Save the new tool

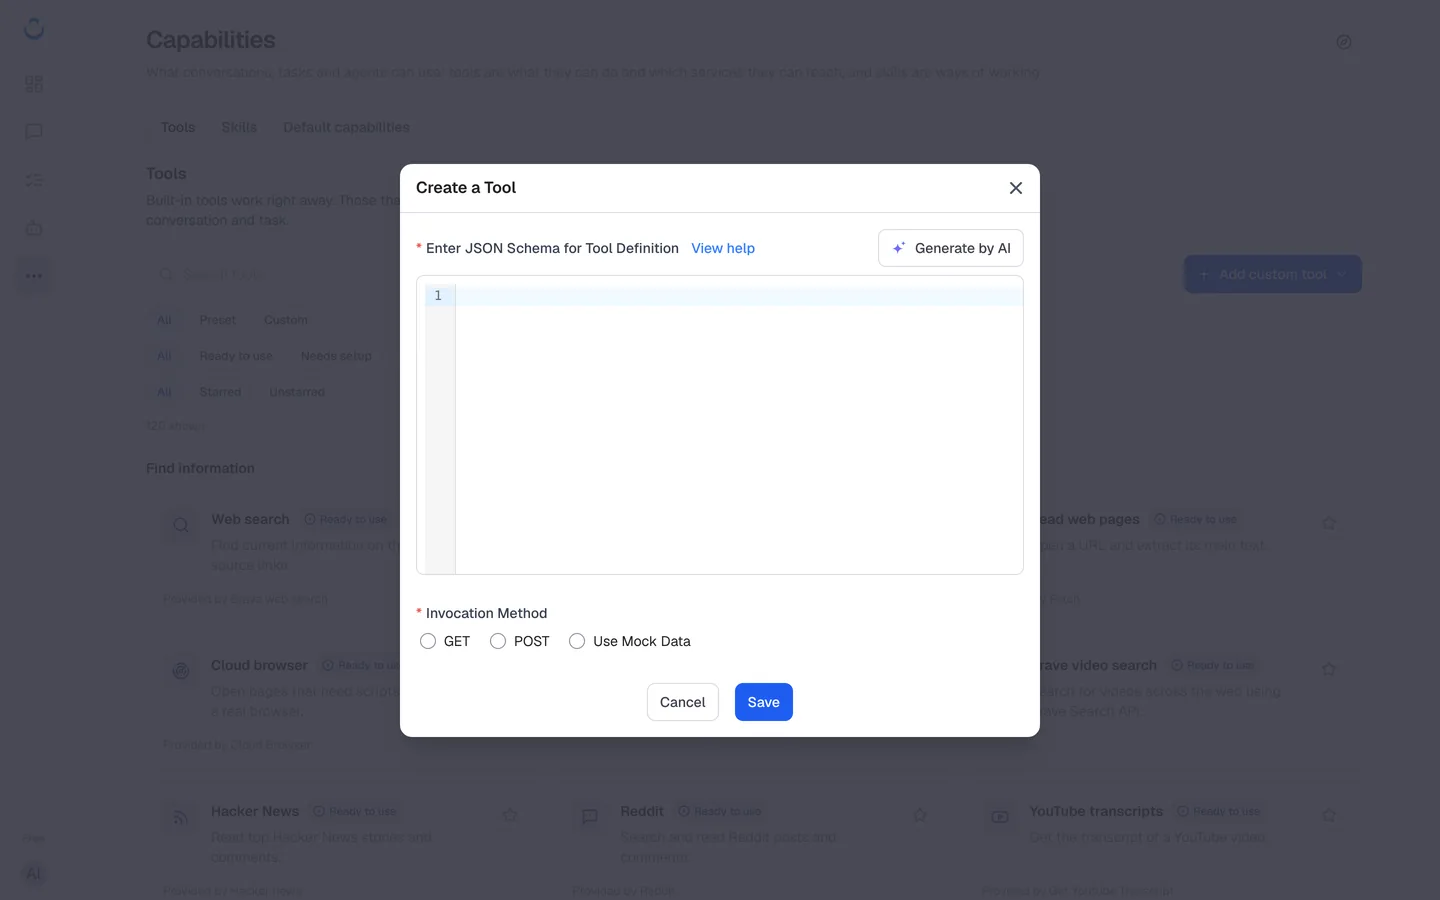pyautogui.click(x=764, y=702)
